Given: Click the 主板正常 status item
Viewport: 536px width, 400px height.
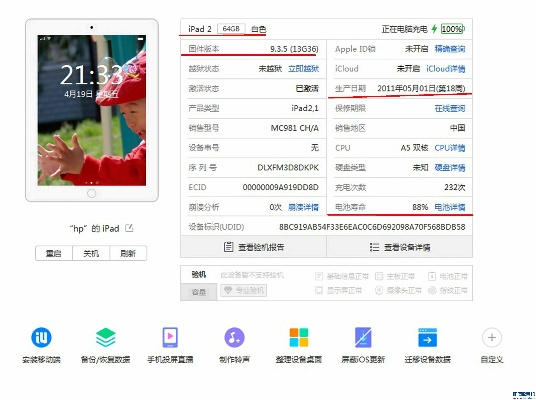Looking at the screenshot, I should (395, 276).
